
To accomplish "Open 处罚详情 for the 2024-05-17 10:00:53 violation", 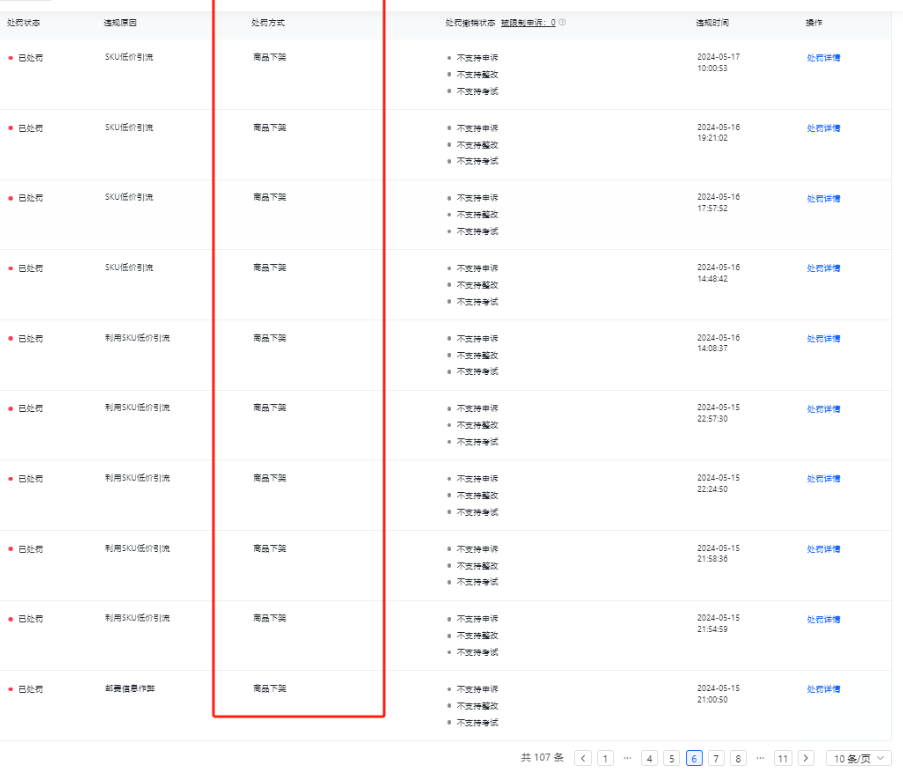I will click(823, 58).
